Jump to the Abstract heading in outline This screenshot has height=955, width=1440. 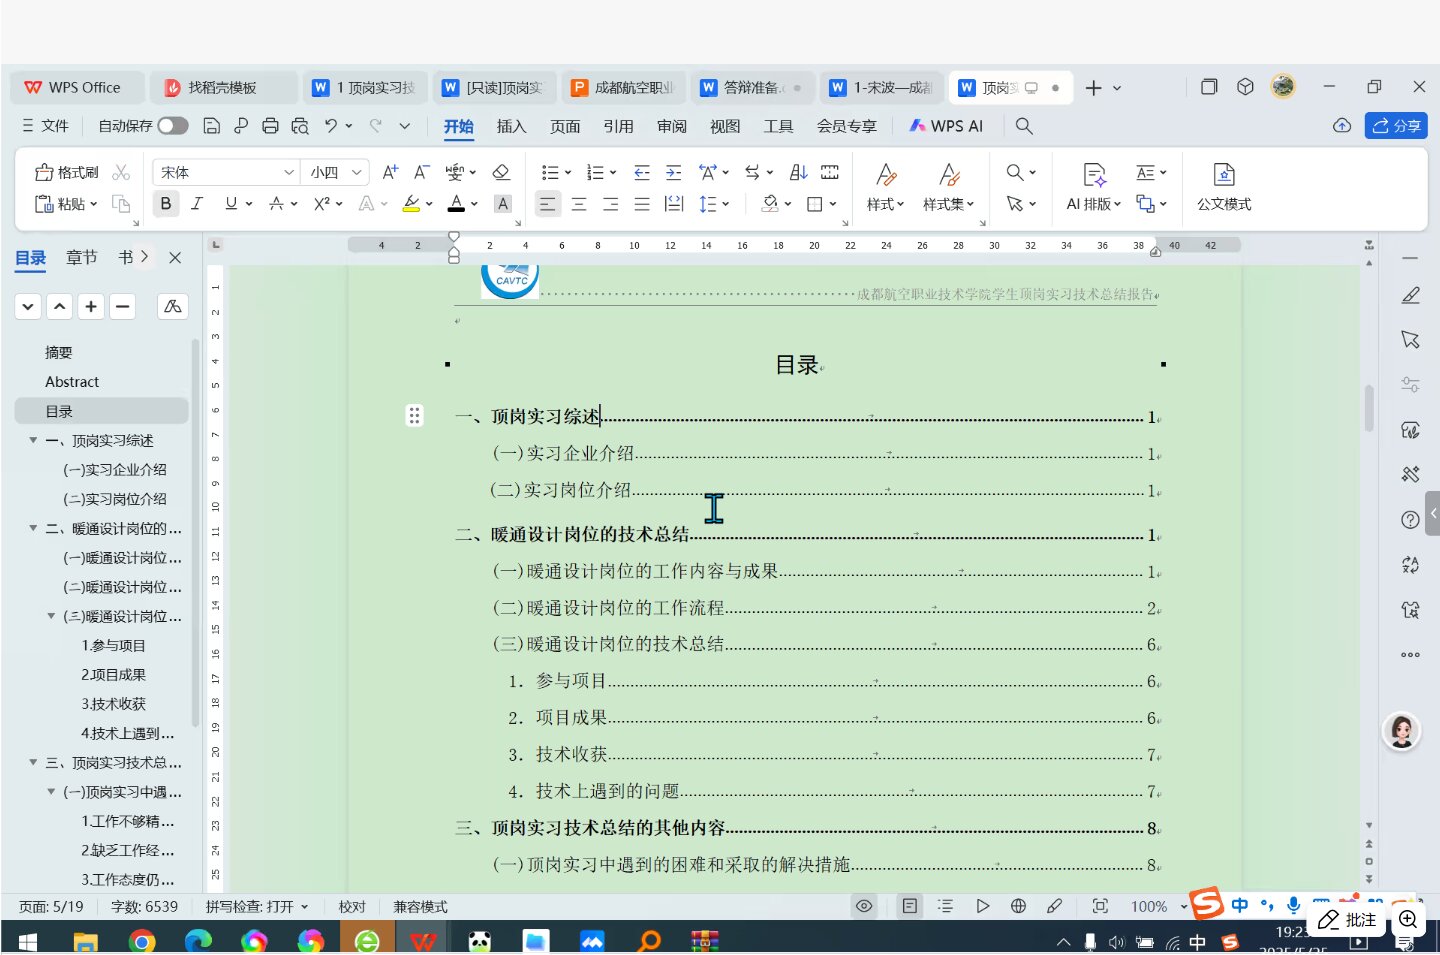[72, 382]
